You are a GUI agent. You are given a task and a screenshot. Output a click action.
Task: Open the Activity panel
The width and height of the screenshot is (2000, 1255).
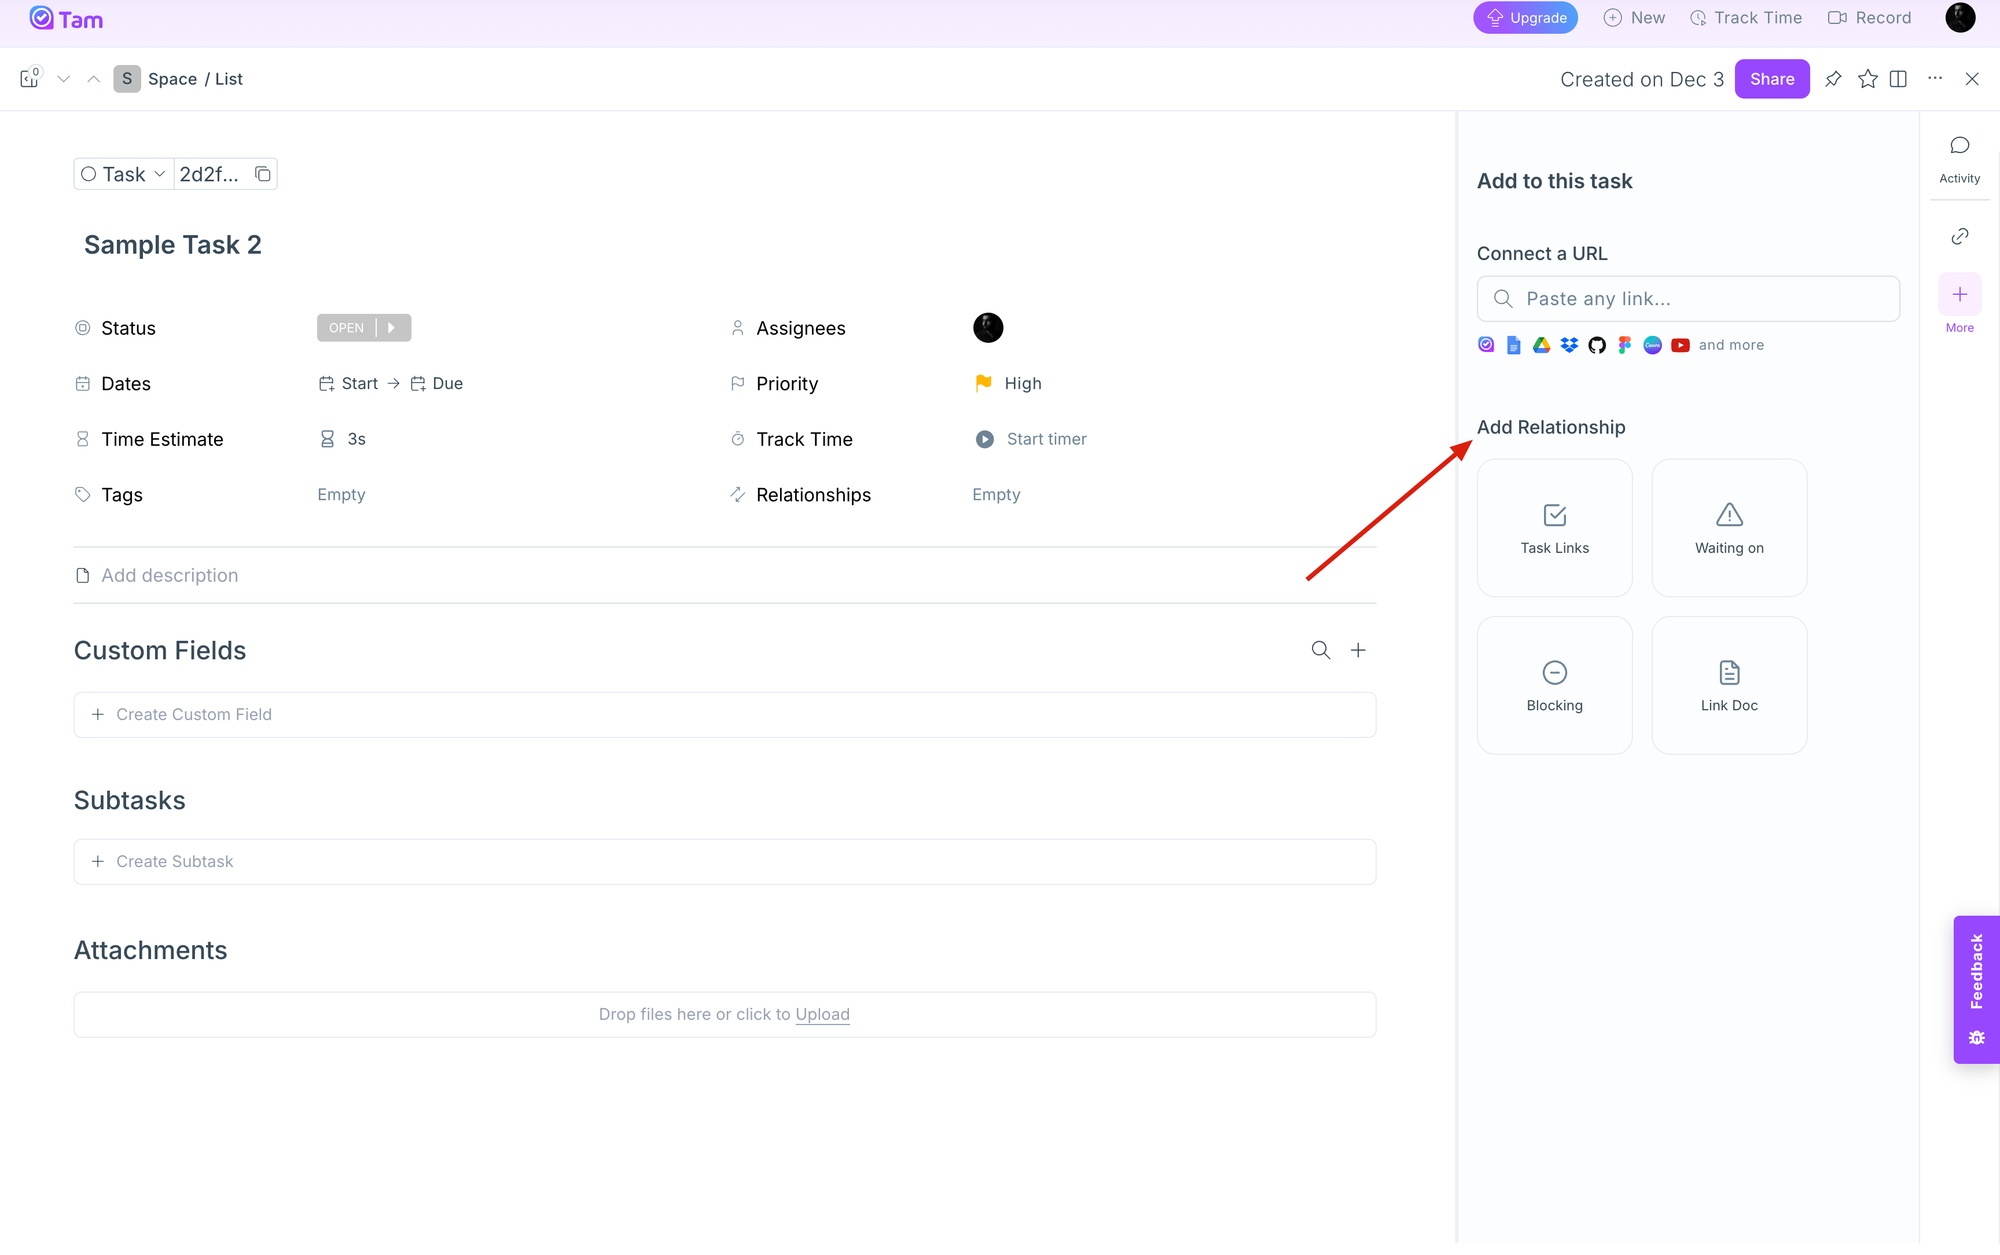(1959, 158)
